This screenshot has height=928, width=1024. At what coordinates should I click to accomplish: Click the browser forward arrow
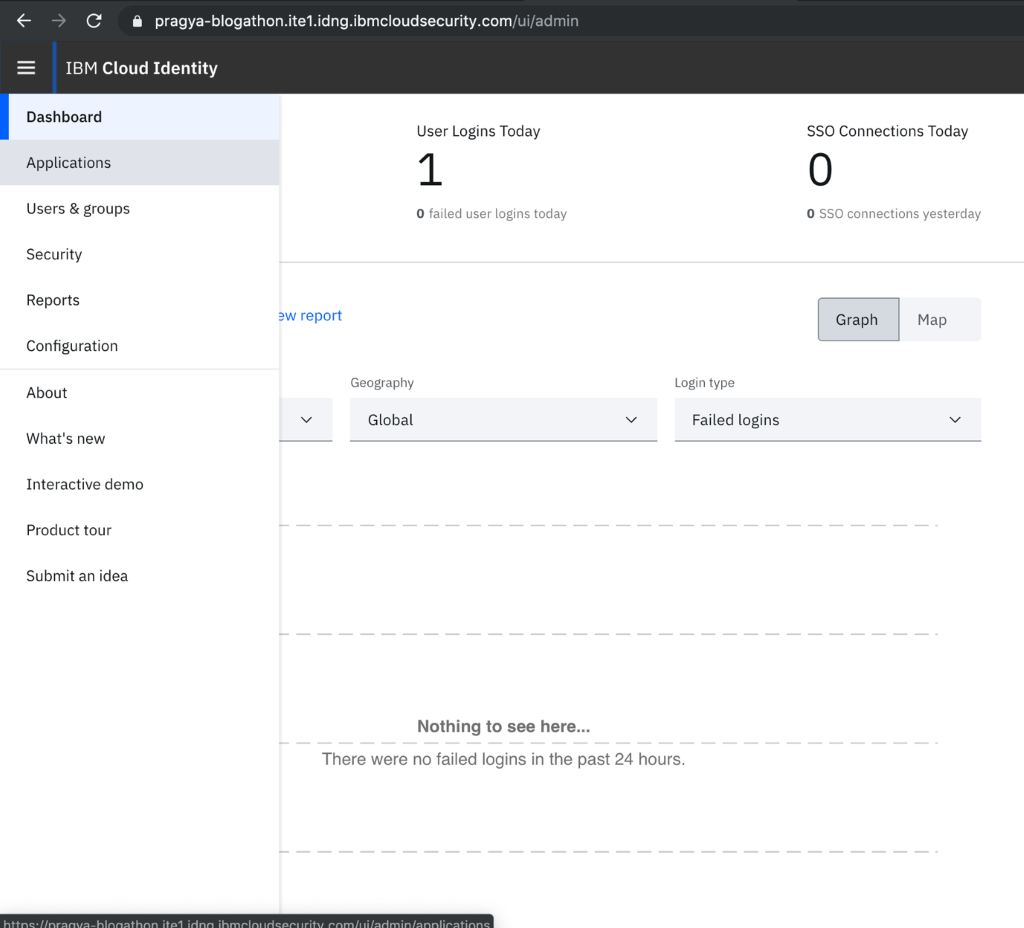pyautogui.click(x=59, y=21)
